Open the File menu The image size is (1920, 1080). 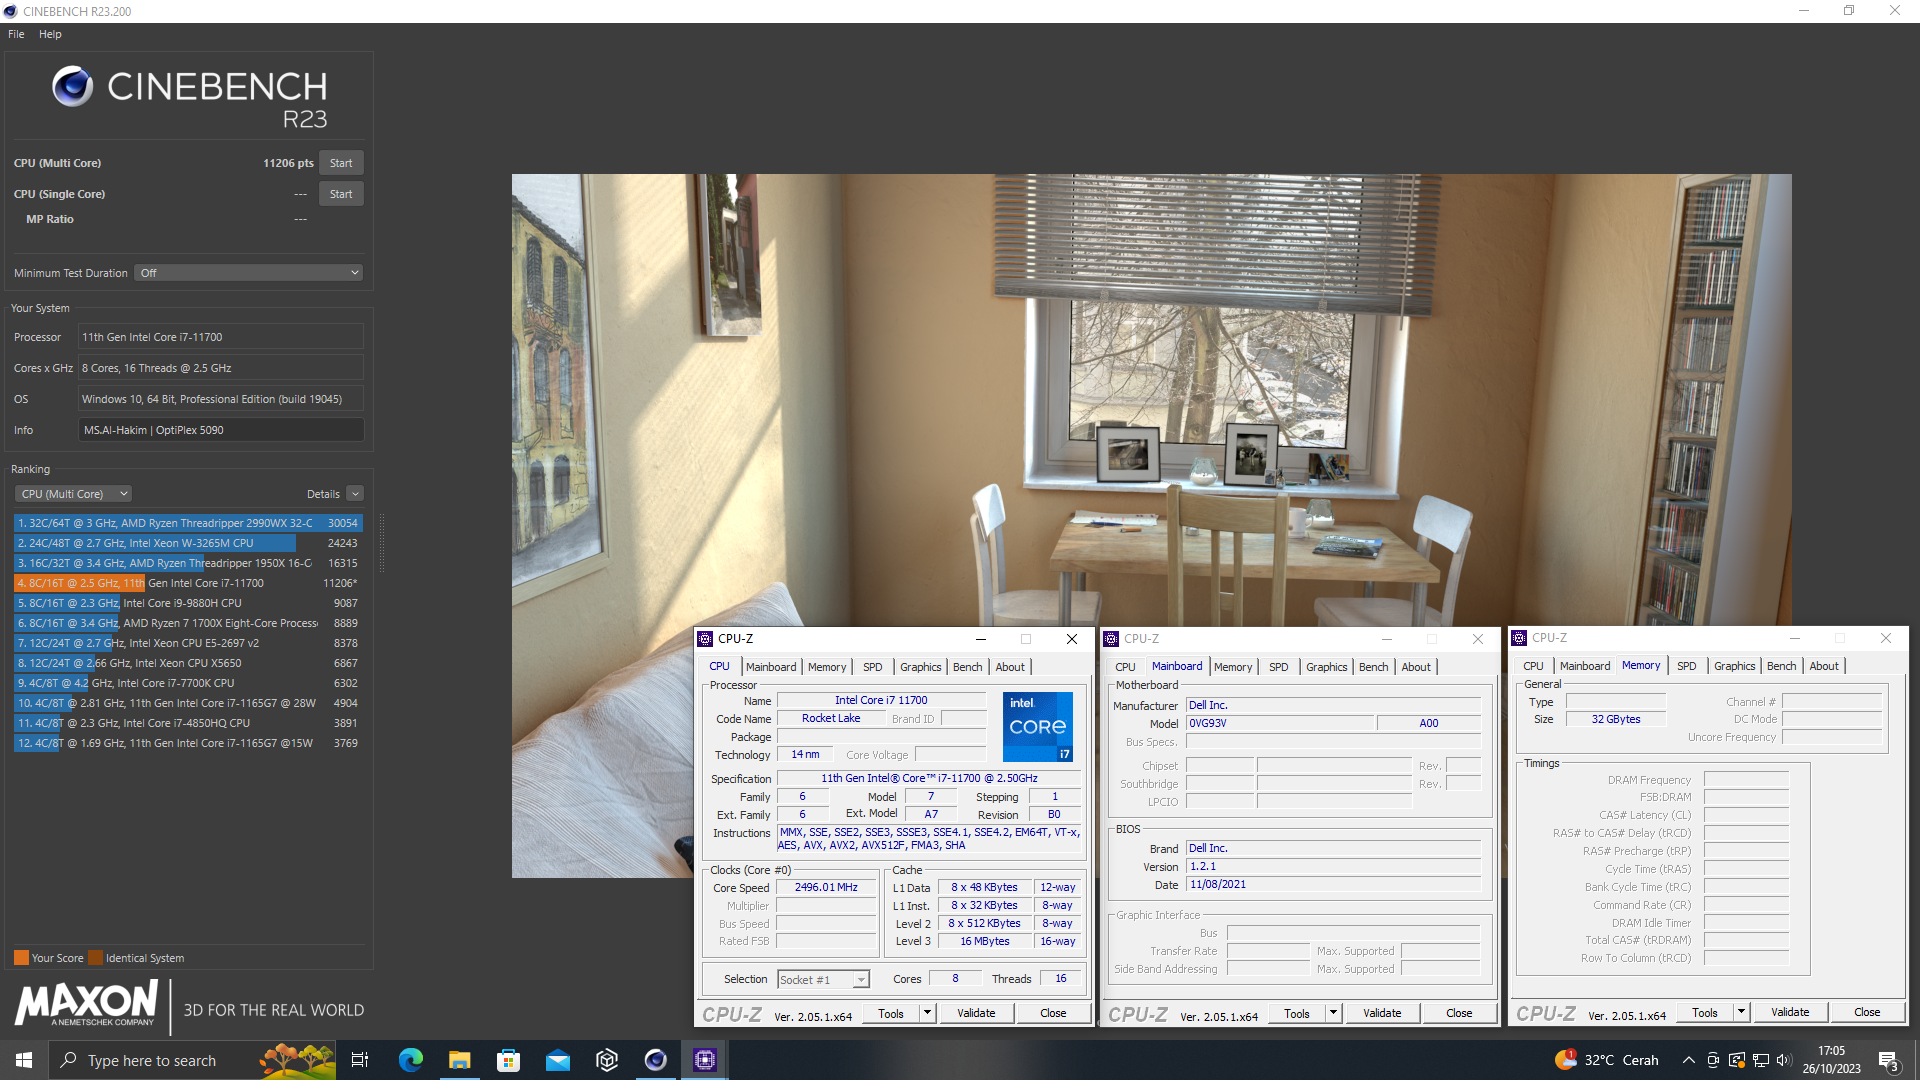(x=16, y=34)
